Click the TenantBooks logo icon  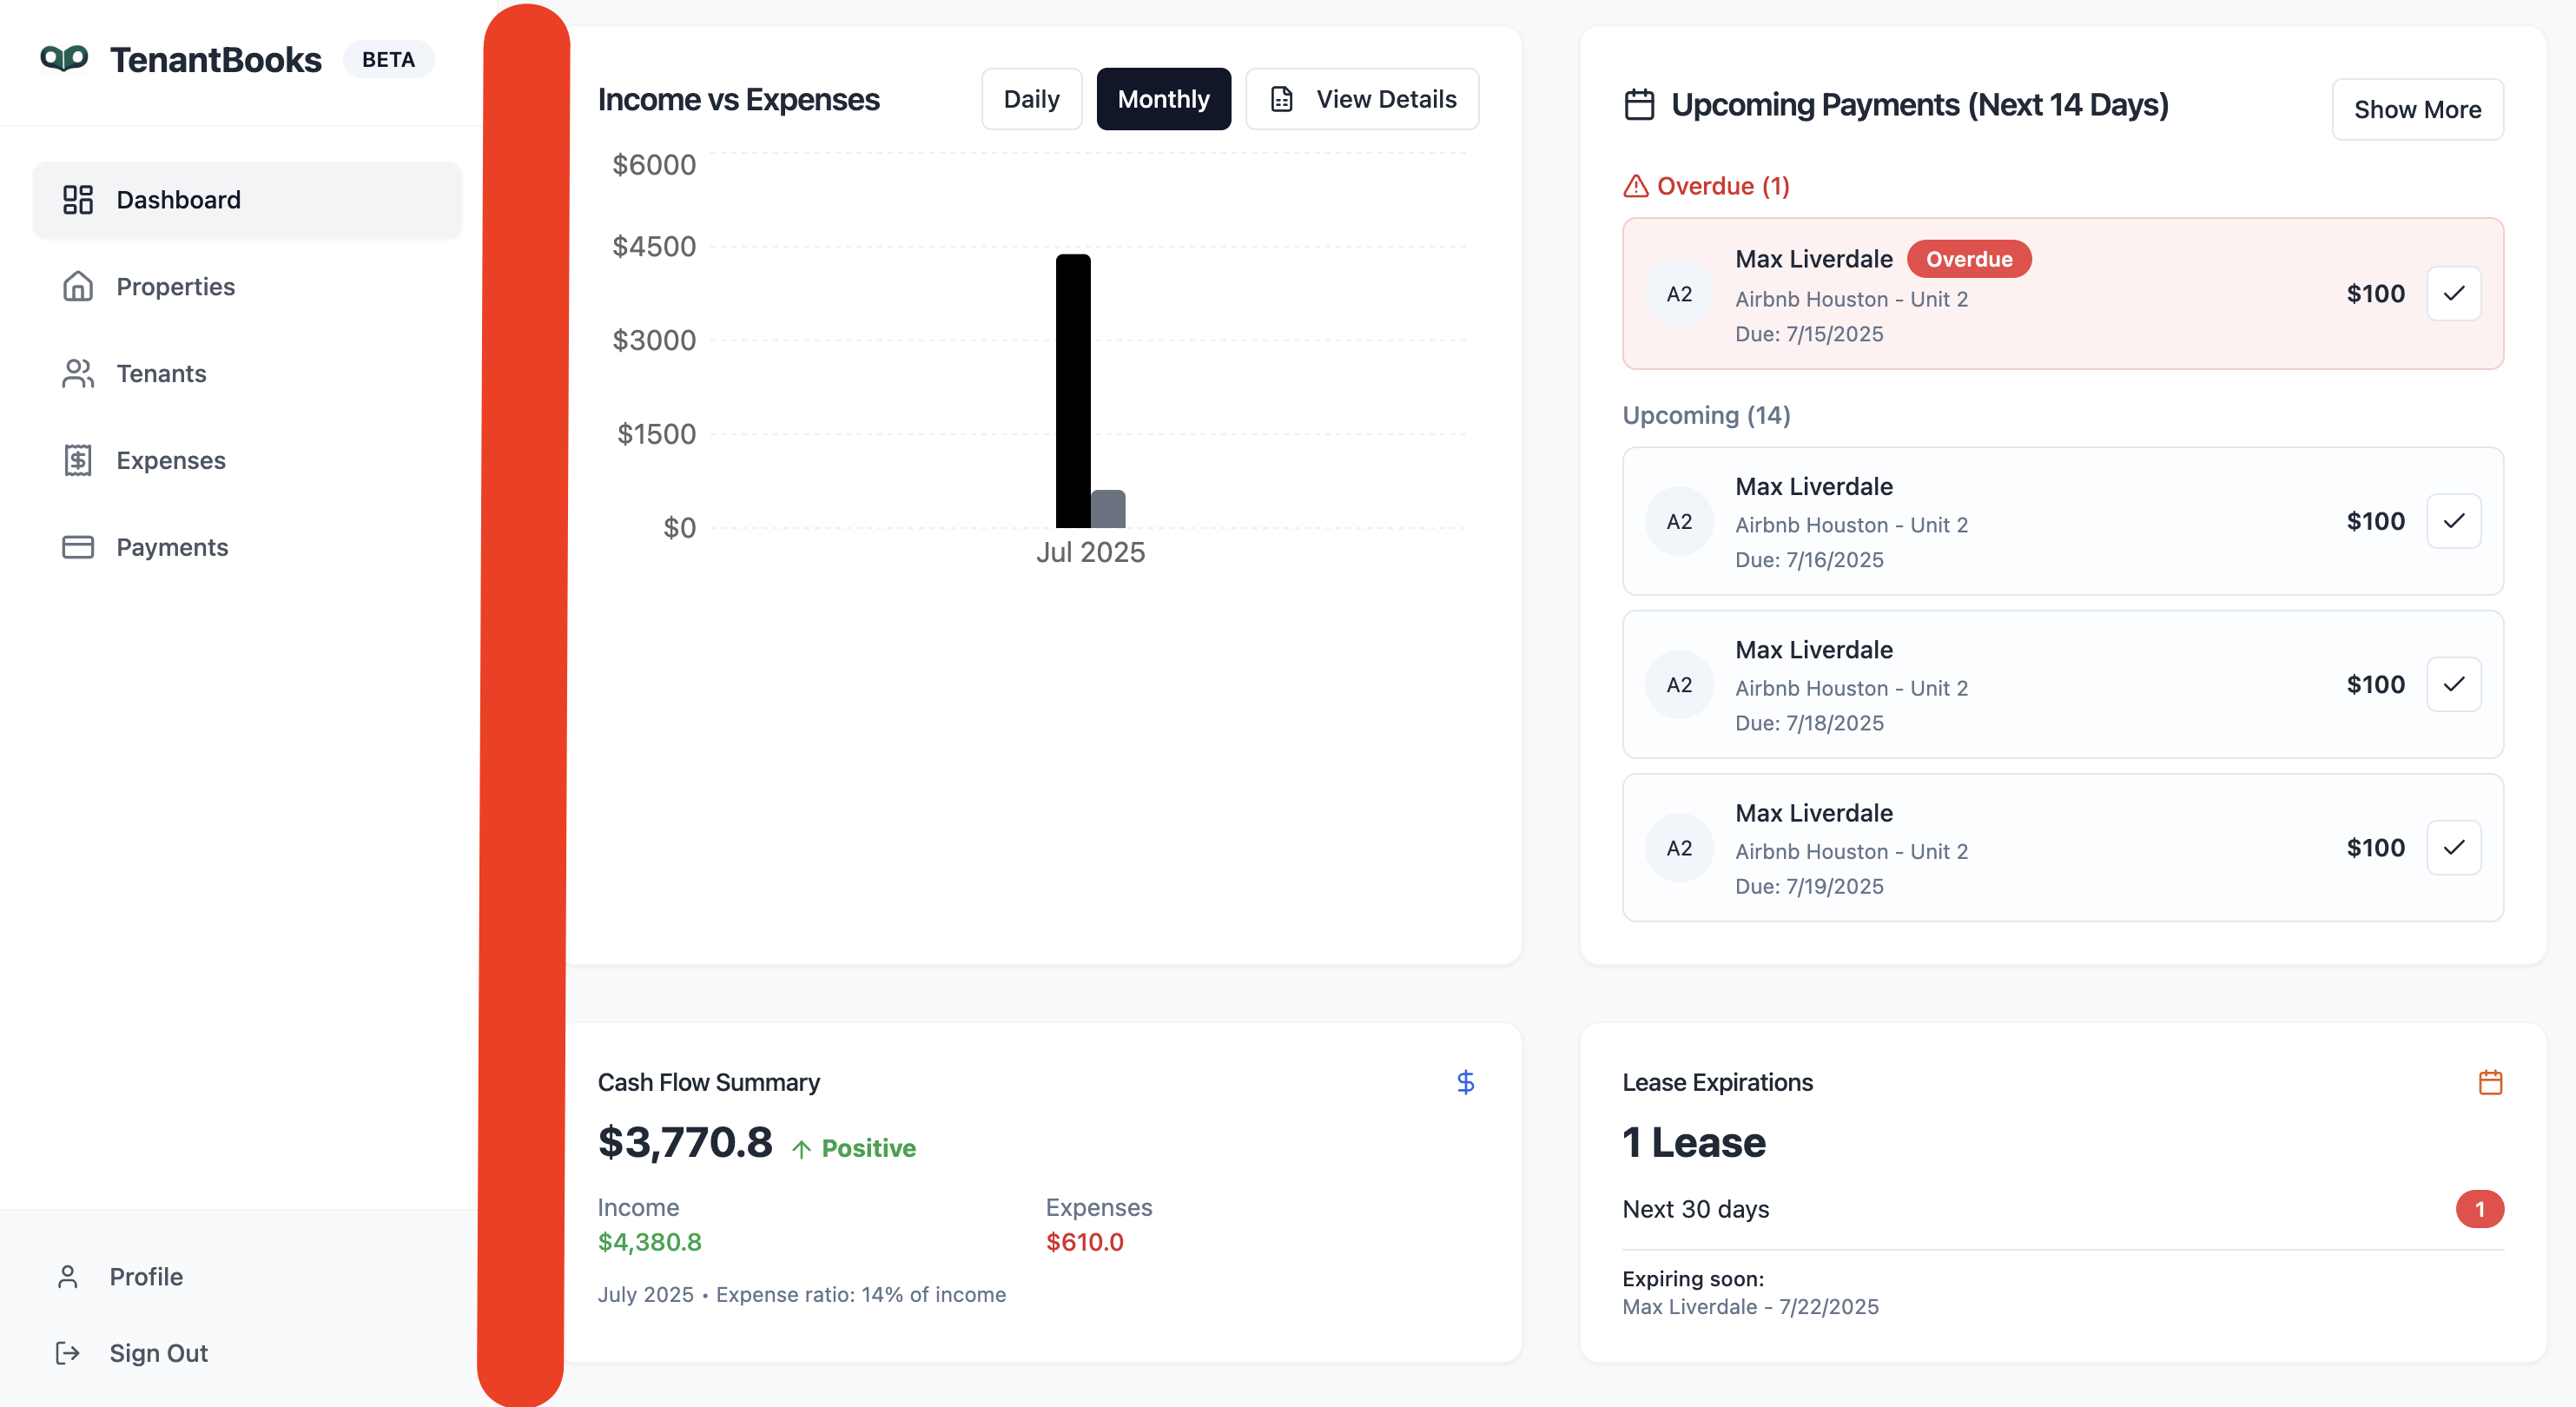[x=64, y=59]
